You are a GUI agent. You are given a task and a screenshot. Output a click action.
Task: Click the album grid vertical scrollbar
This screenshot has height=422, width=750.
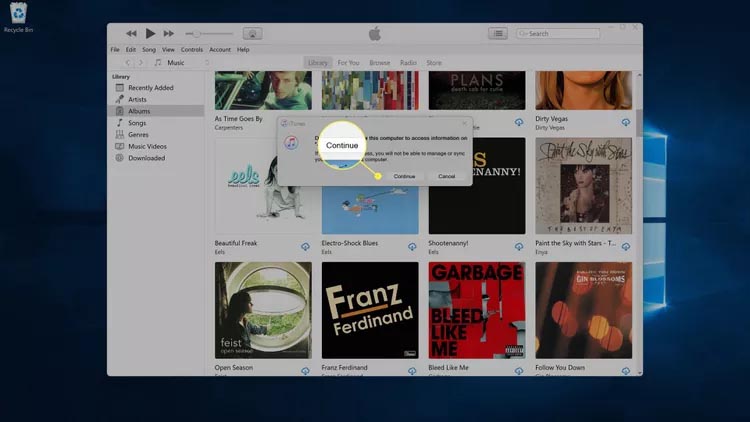[640, 122]
